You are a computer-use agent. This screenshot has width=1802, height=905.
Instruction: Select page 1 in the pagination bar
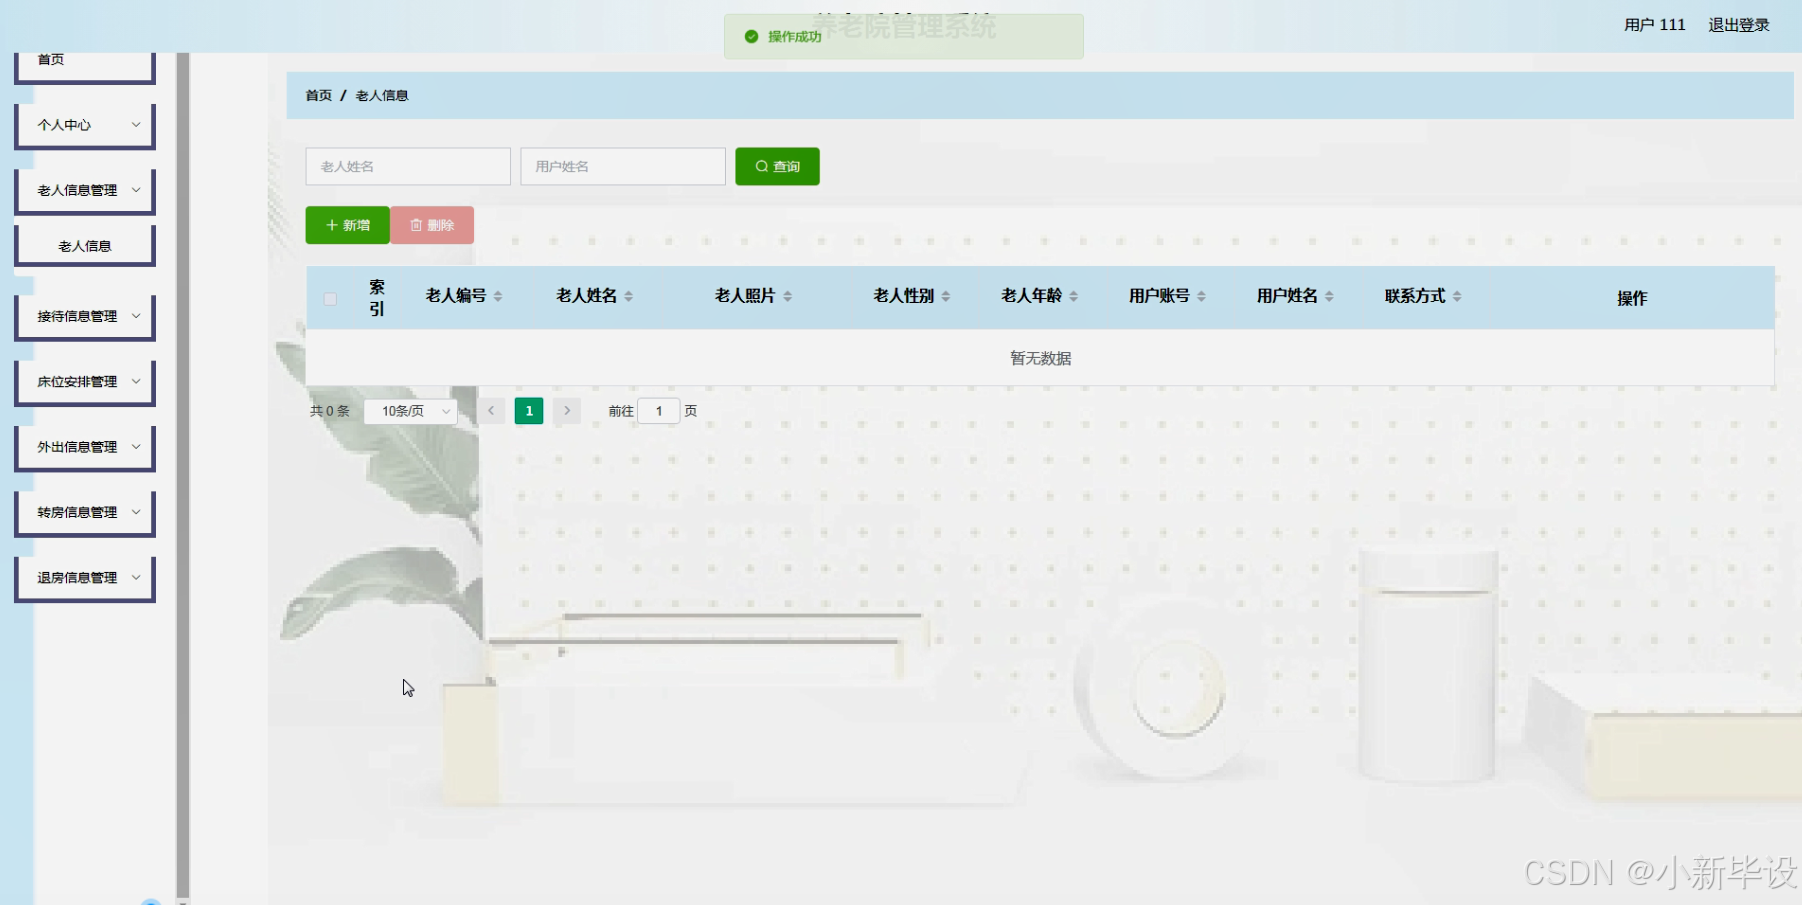pyautogui.click(x=528, y=410)
